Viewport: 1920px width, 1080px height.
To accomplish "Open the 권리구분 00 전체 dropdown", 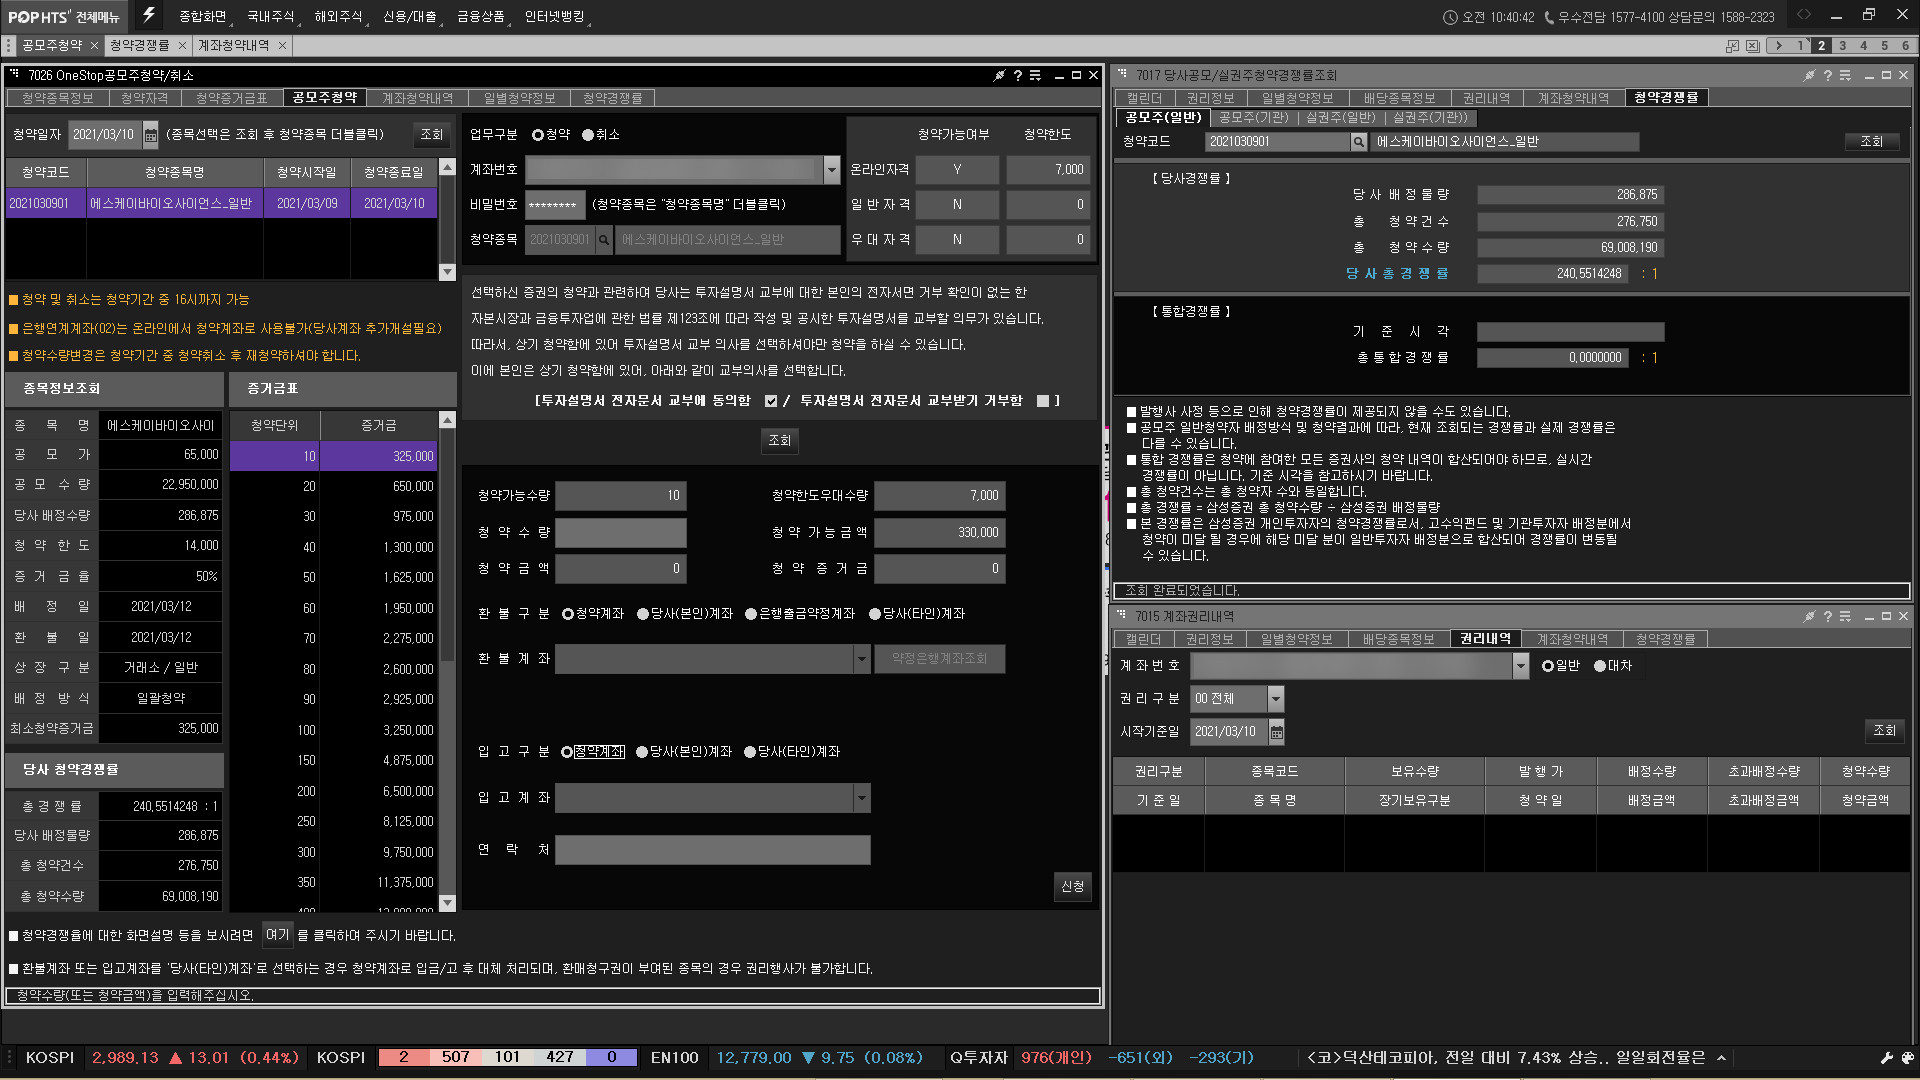I will pos(1275,699).
